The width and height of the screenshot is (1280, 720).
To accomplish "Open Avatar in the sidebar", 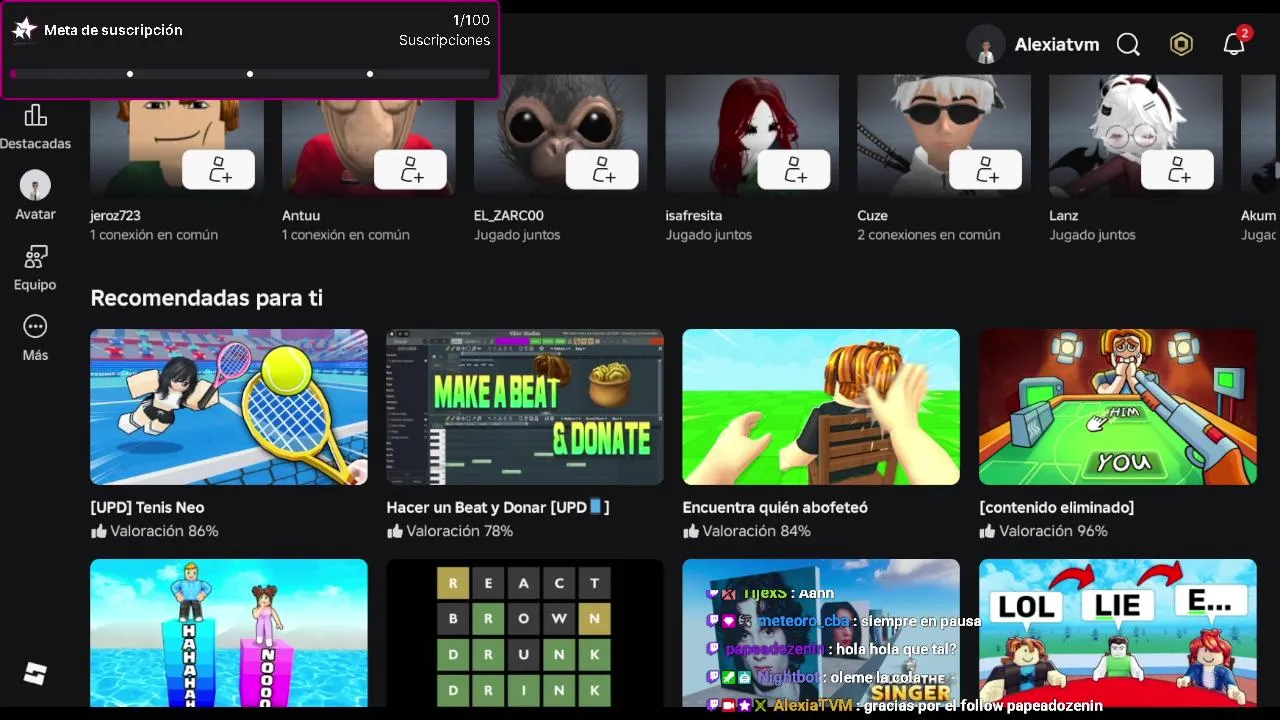I will pos(35,196).
